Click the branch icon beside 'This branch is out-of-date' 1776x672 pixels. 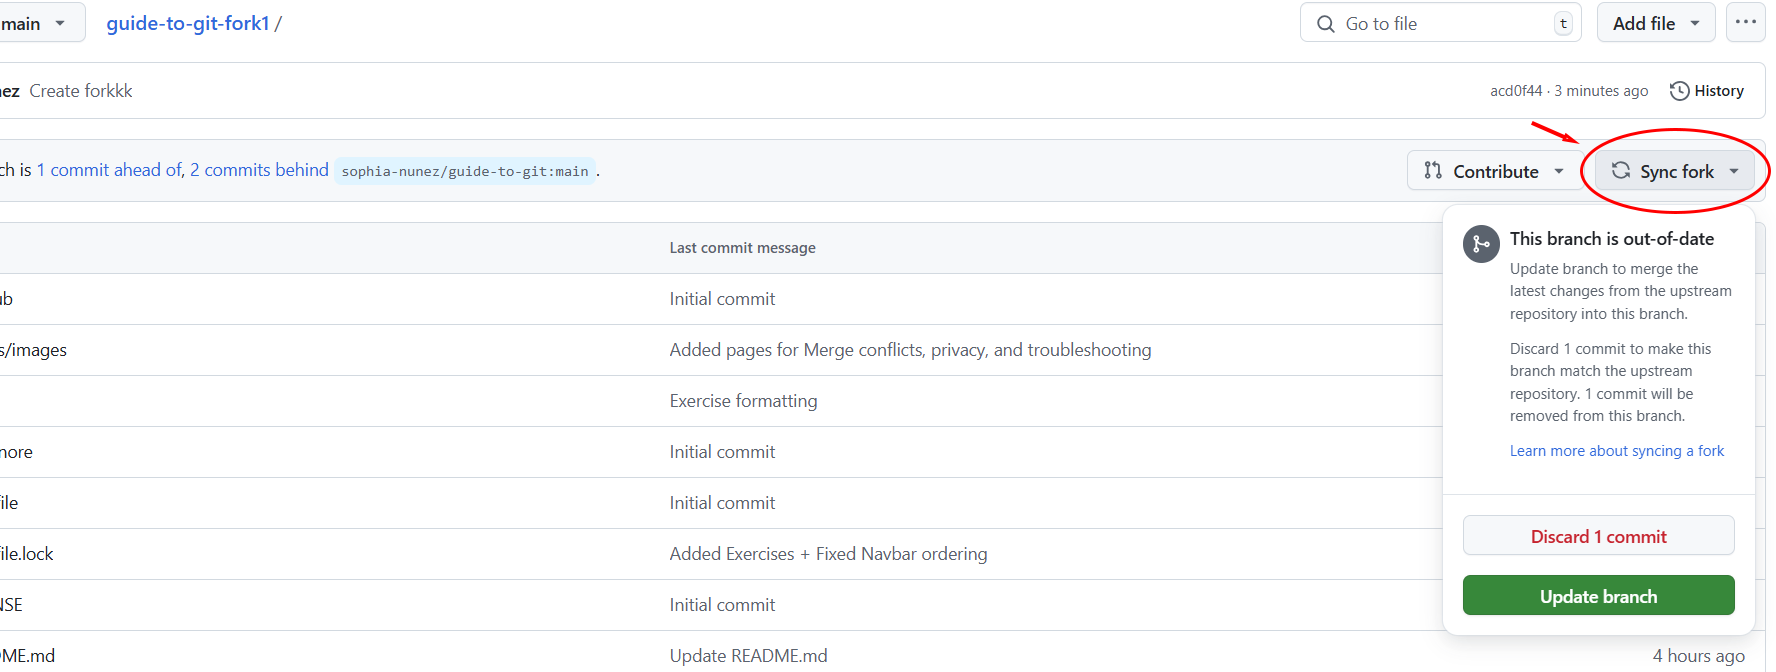click(x=1481, y=244)
